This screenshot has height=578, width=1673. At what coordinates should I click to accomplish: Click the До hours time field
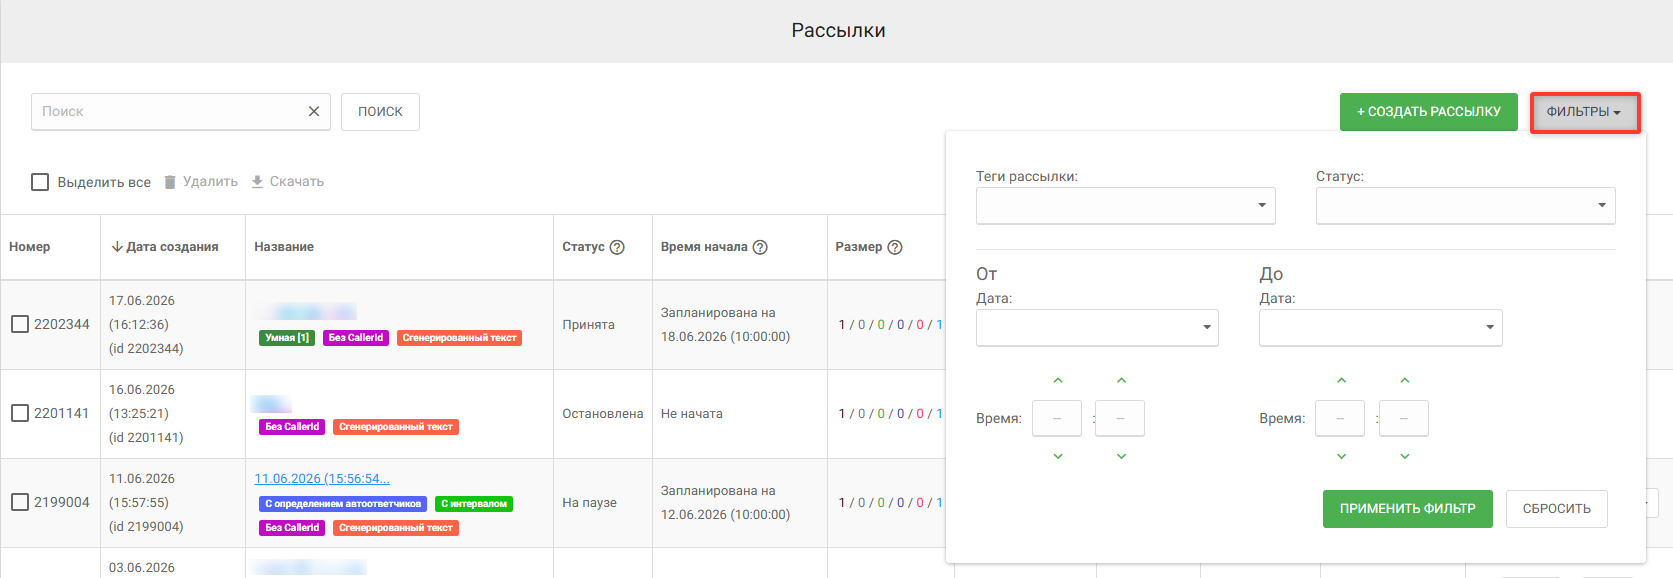click(1340, 418)
